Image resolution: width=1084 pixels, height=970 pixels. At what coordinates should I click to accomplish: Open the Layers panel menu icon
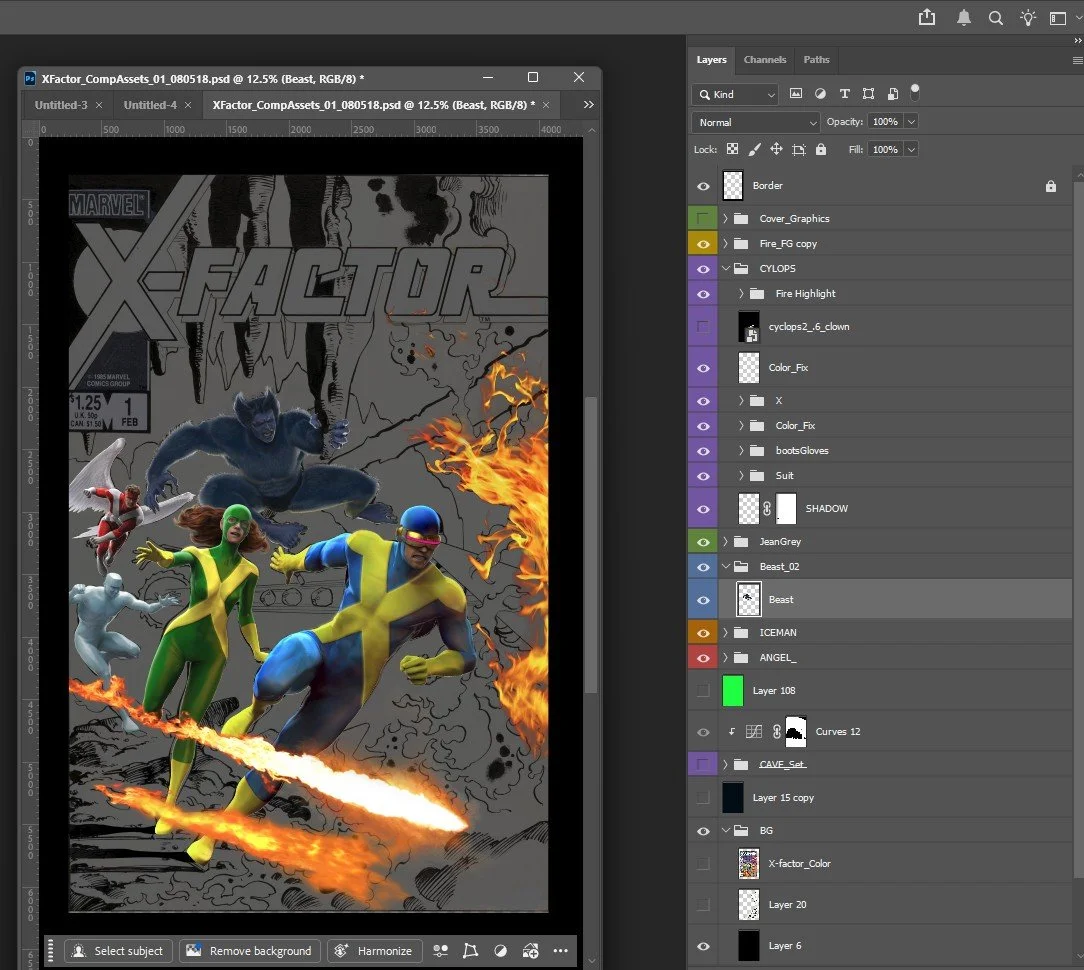(x=1077, y=60)
